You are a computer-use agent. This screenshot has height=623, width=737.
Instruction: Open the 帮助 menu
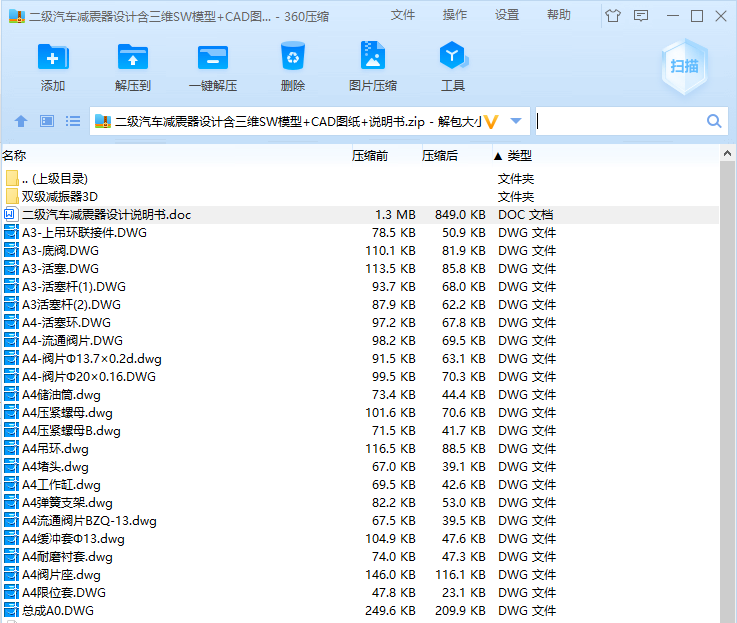558,15
